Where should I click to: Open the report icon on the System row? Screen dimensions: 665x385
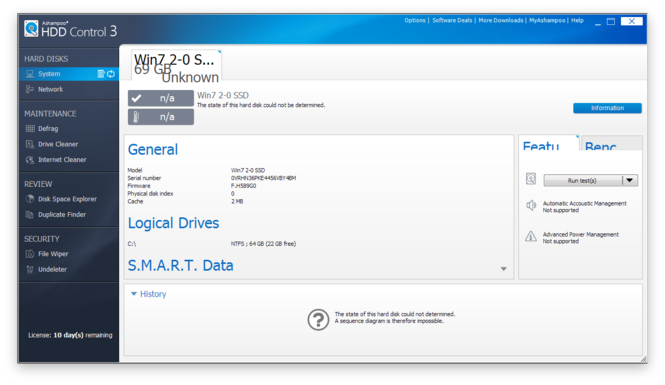(101, 74)
